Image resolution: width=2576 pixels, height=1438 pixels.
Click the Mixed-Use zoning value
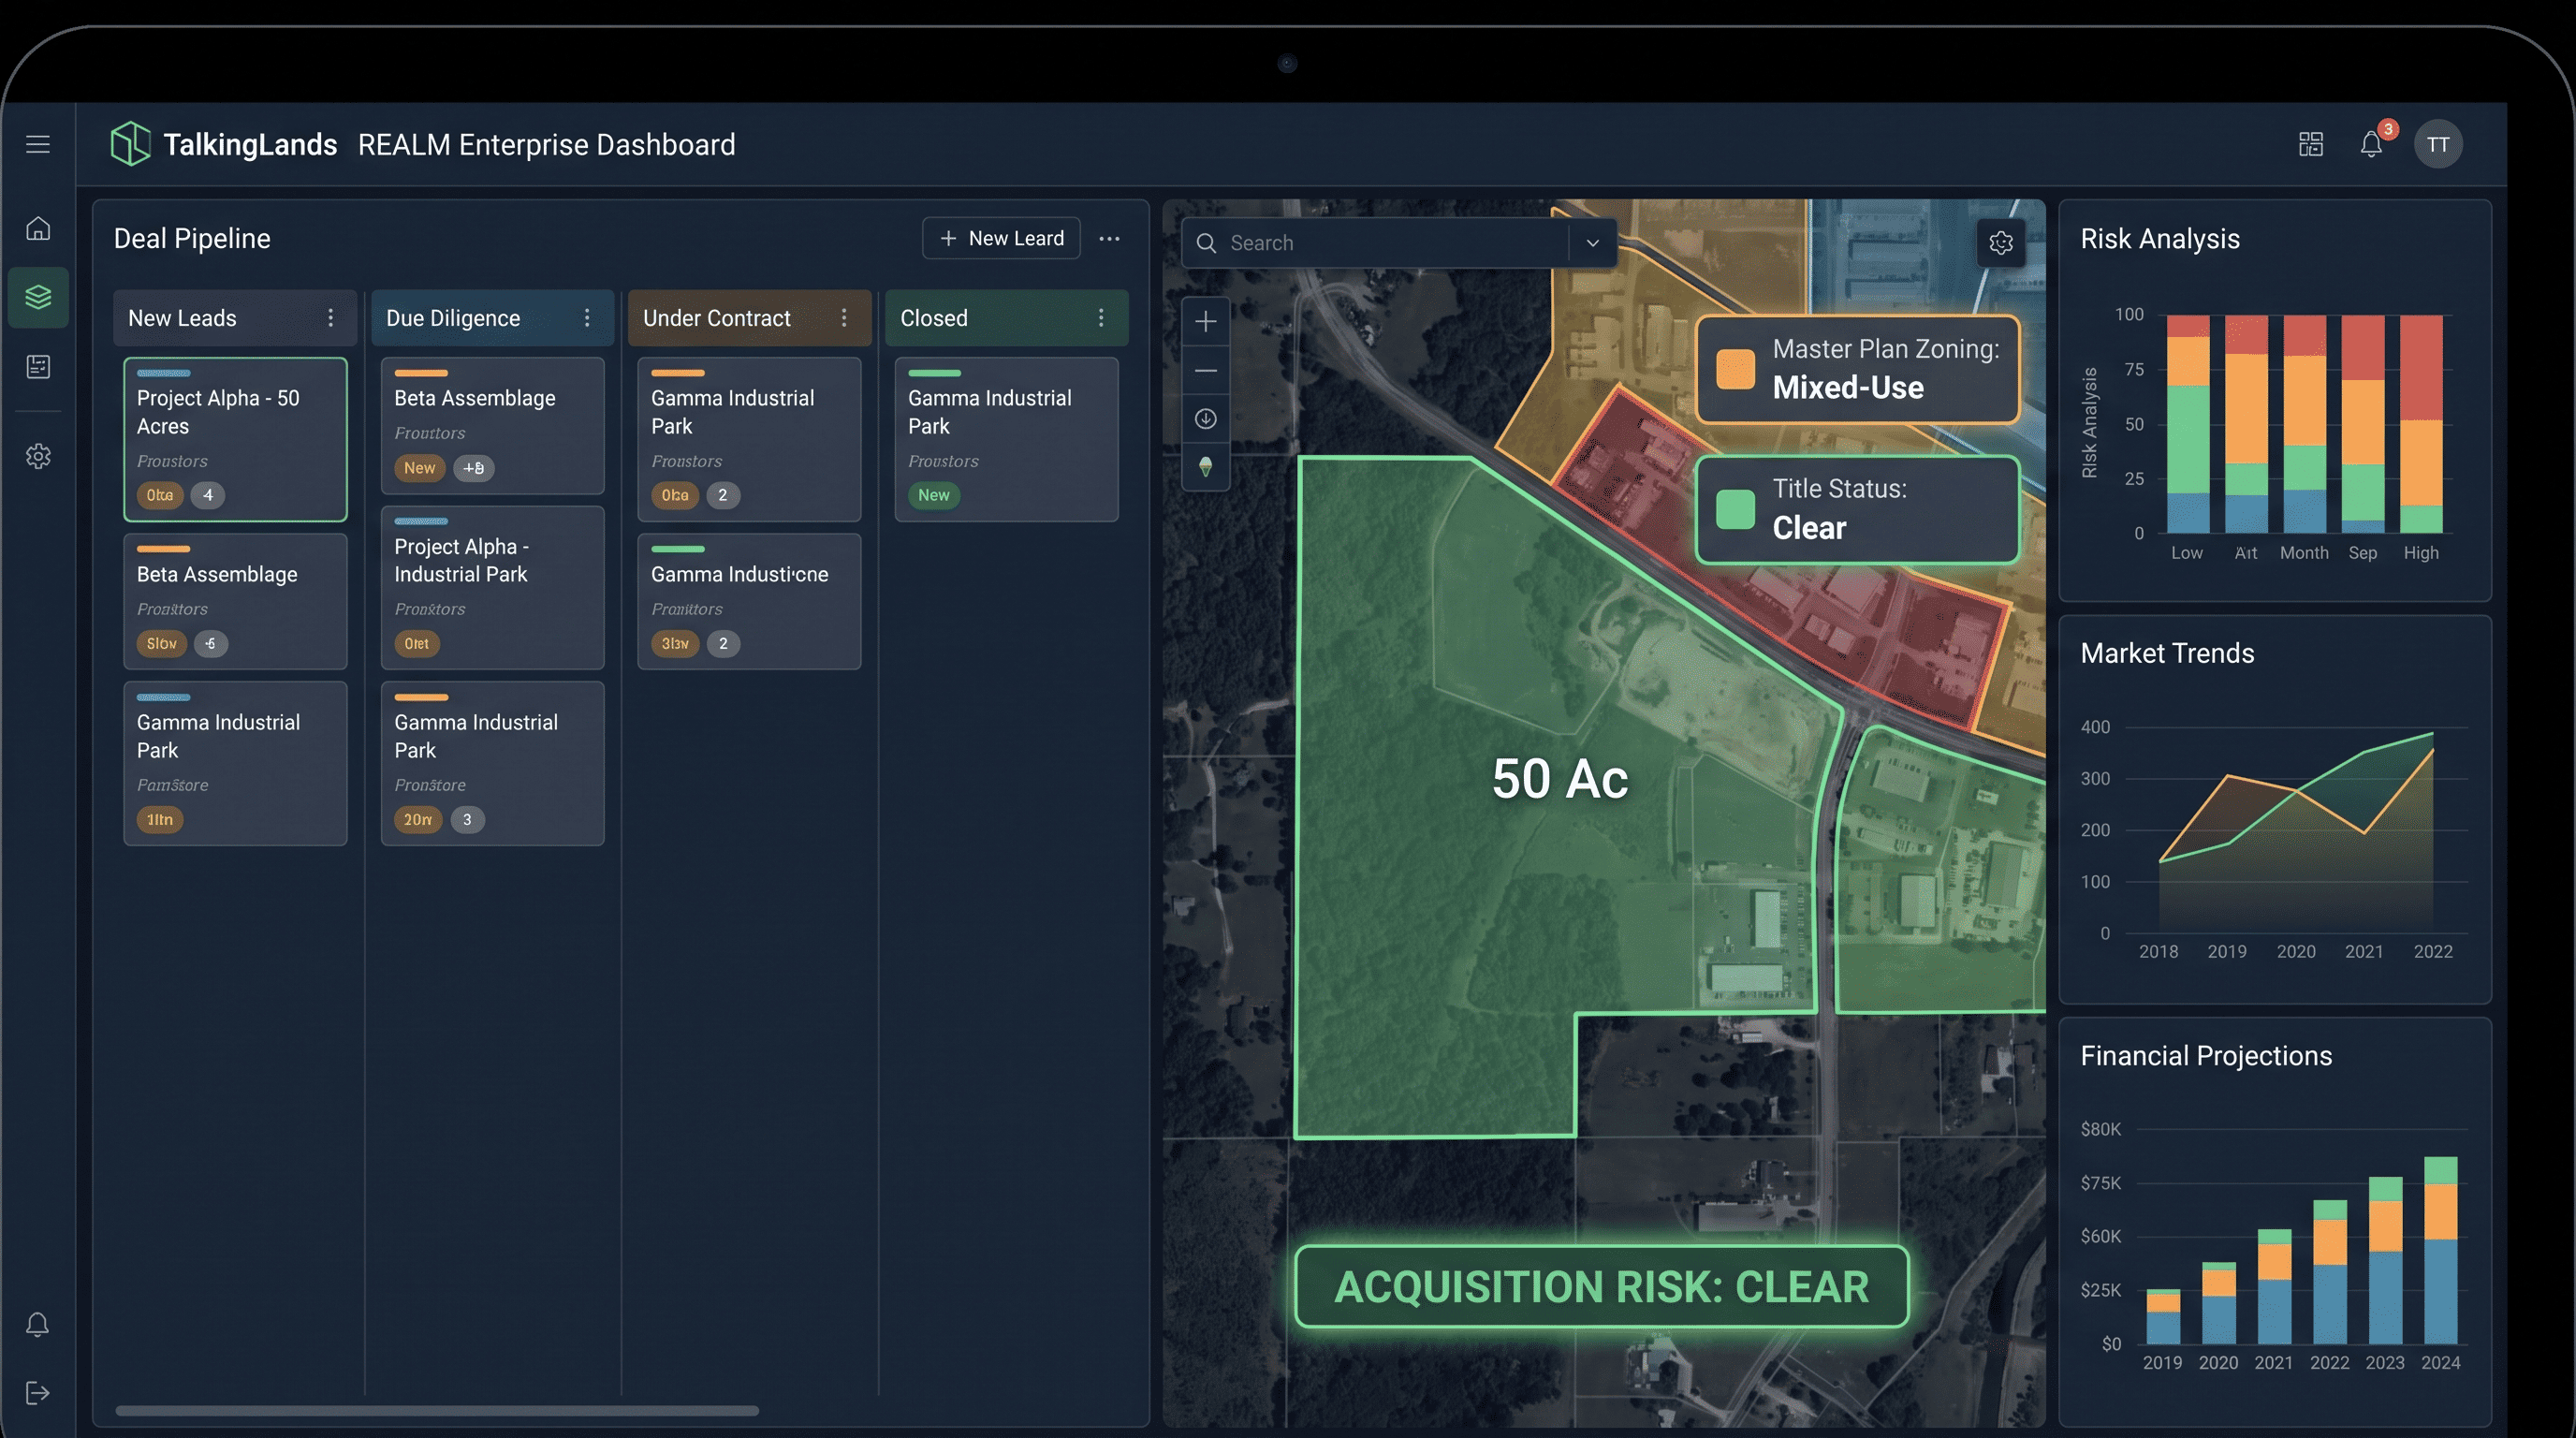click(1848, 388)
